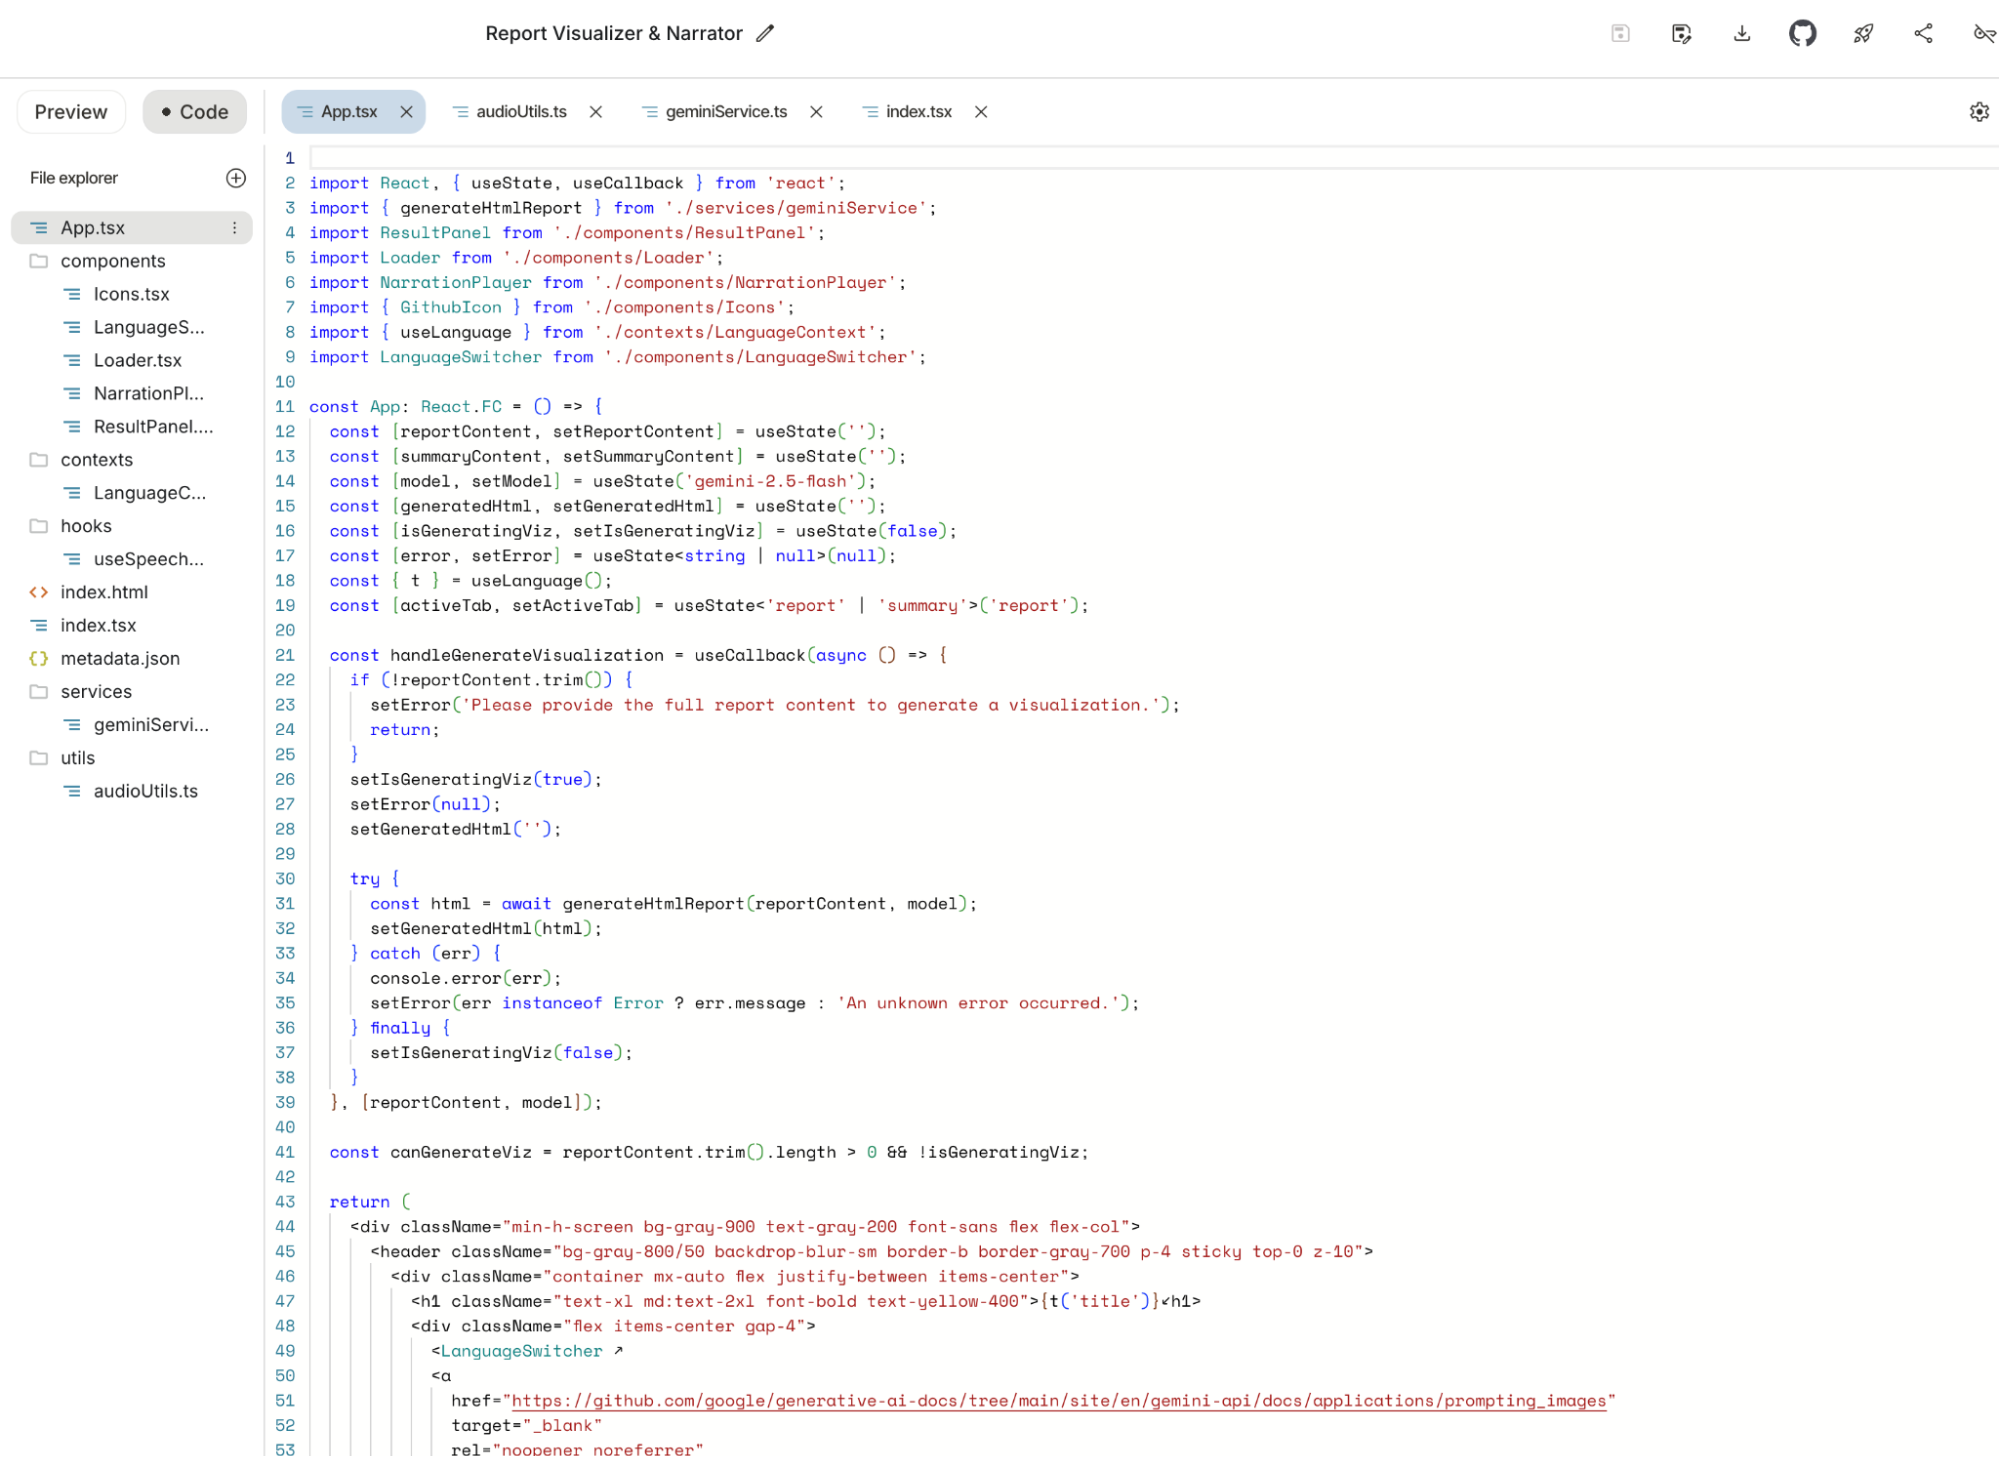Switch to Preview mode

[71, 112]
